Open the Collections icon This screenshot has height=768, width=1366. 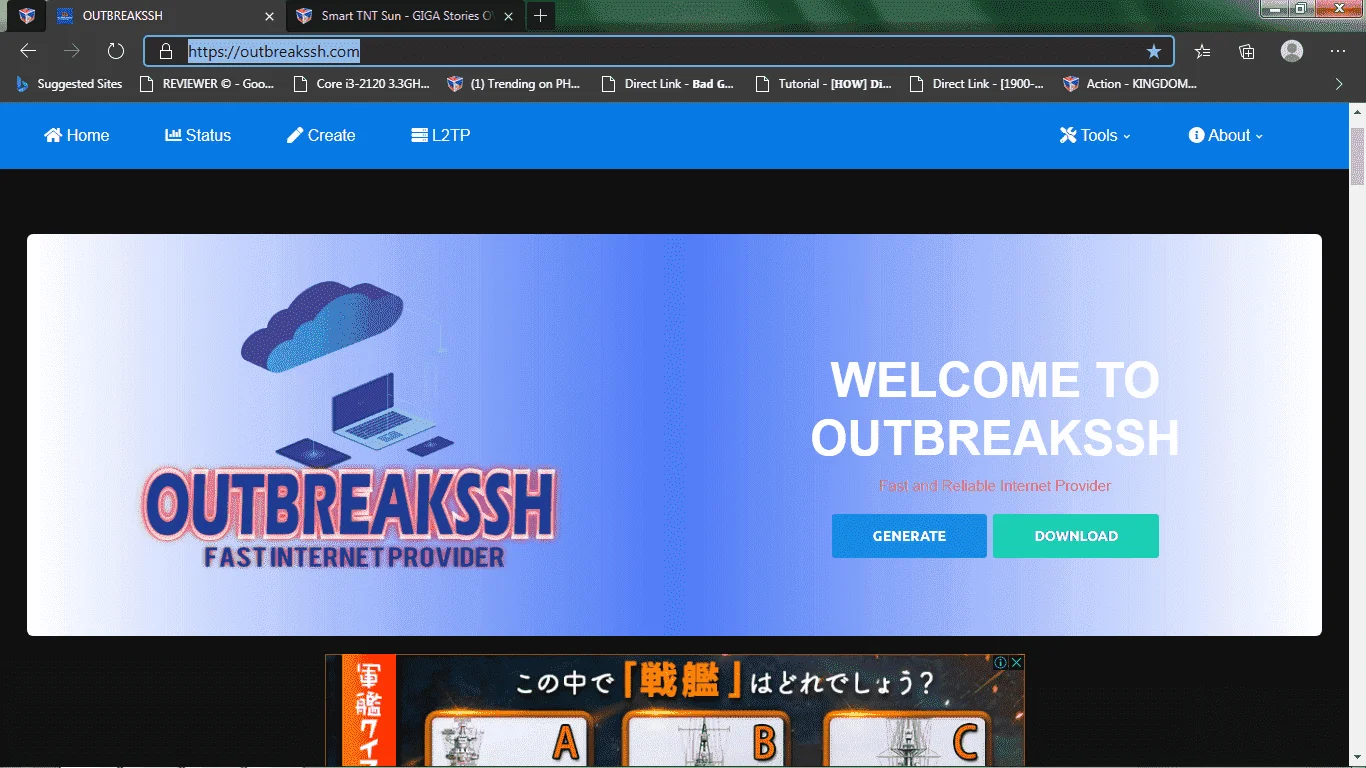[x=1247, y=51]
